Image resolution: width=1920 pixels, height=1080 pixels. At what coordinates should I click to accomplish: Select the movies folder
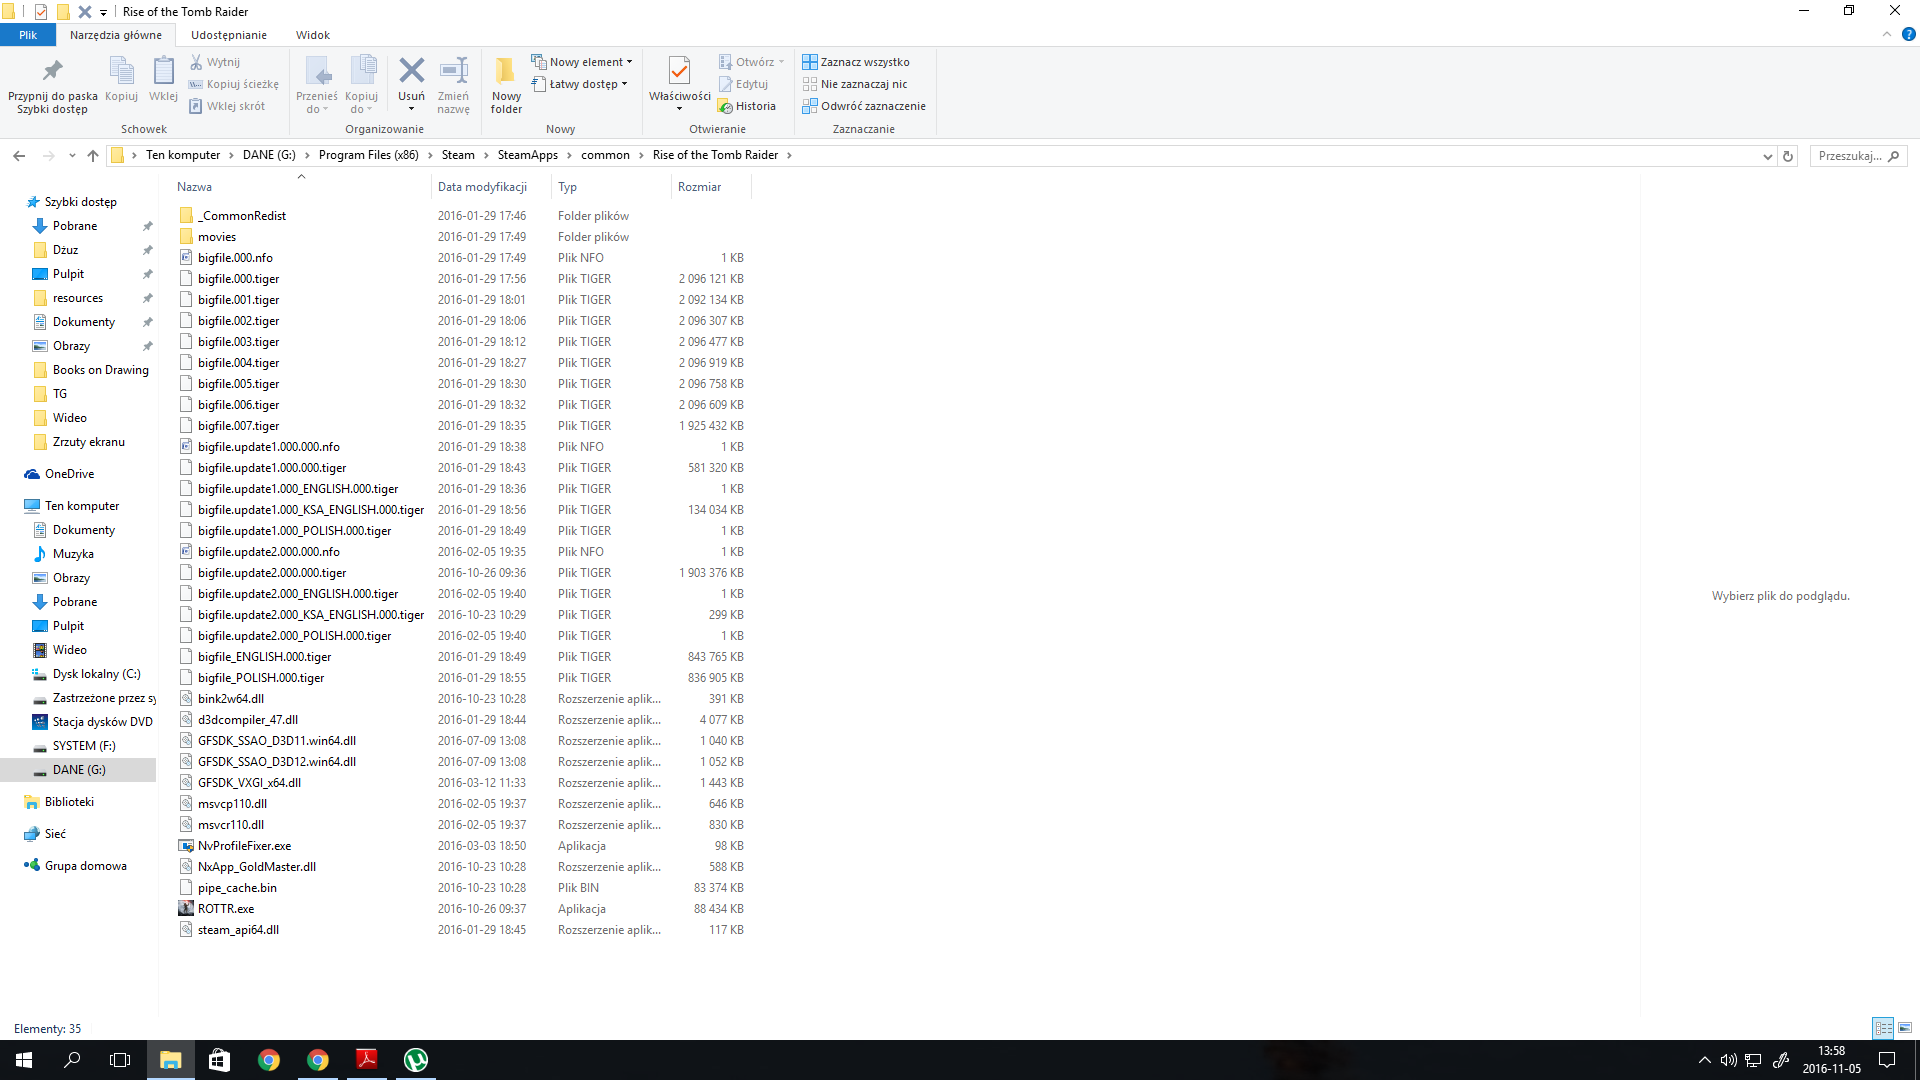tap(217, 237)
